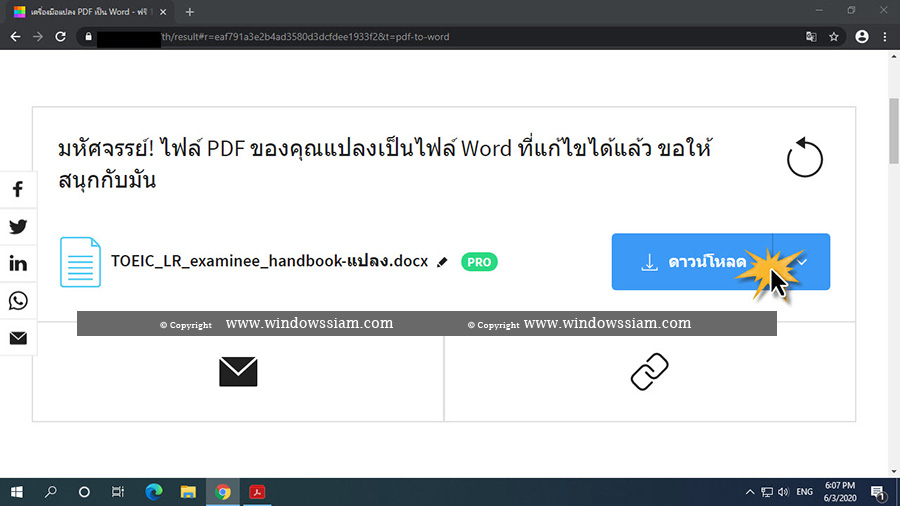Rename file with the pencil icon
The width and height of the screenshot is (900, 506).
442,262
